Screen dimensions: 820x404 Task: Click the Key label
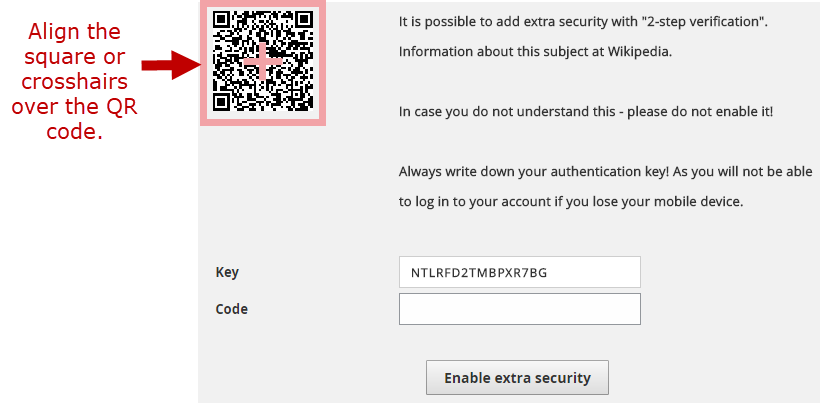[227, 272]
